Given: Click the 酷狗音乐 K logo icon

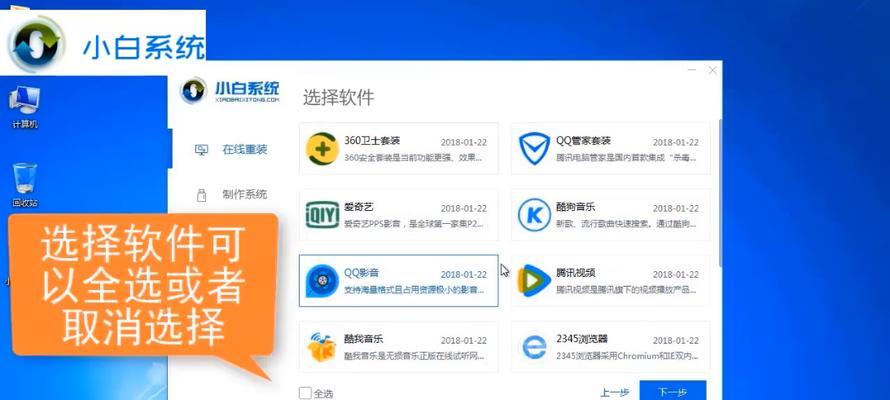Looking at the screenshot, I should coord(534,215).
